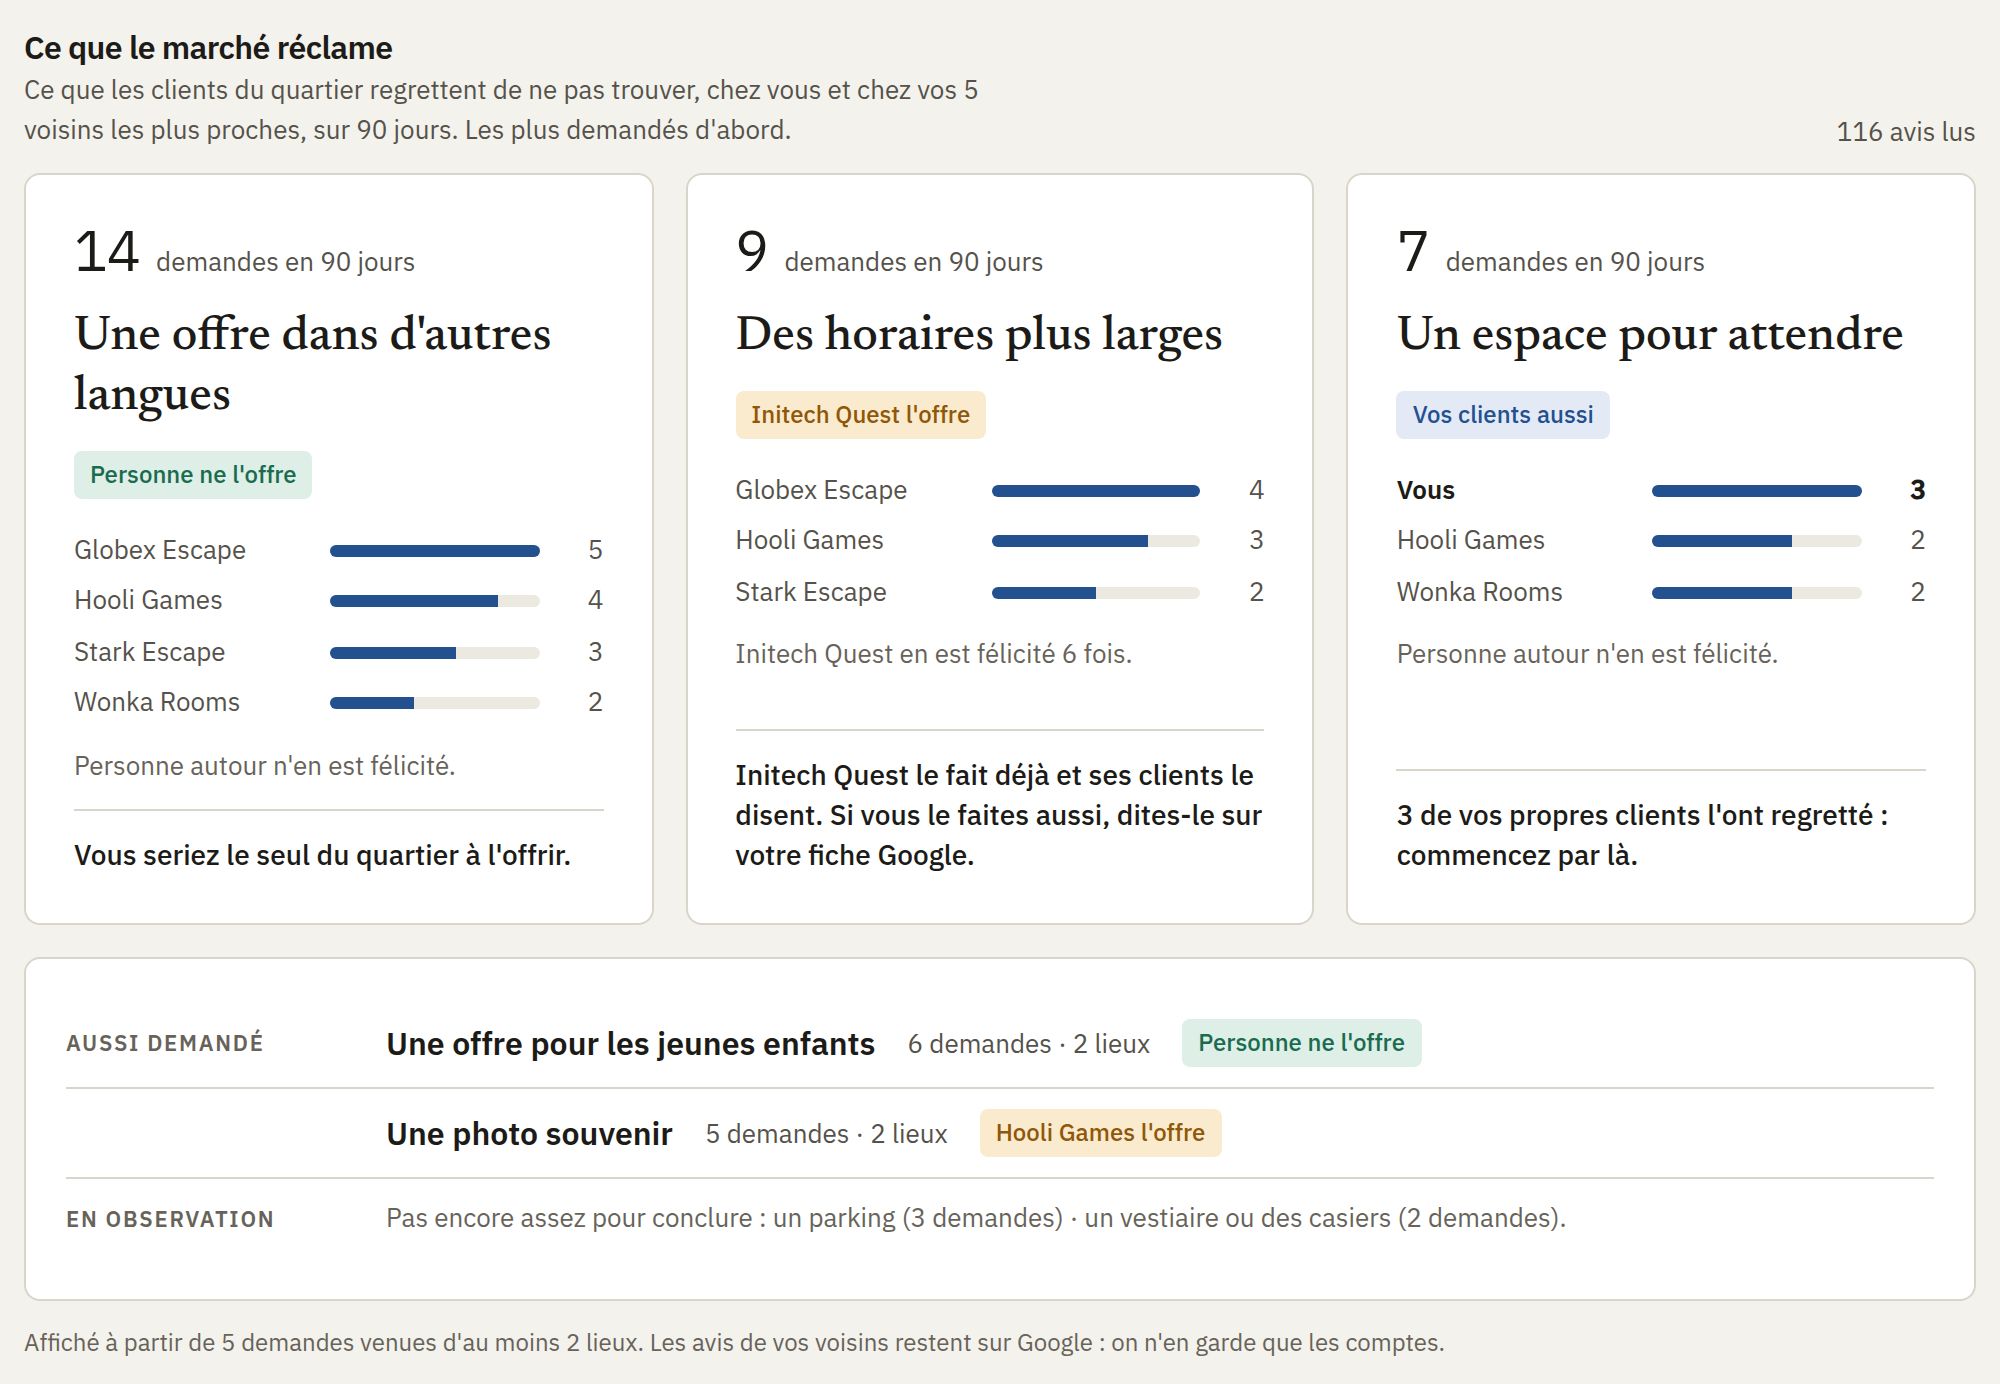The width and height of the screenshot is (2000, 1384).
Task: Click the "Pas encore assez pour conclure" line
Action: point(976,1218)
